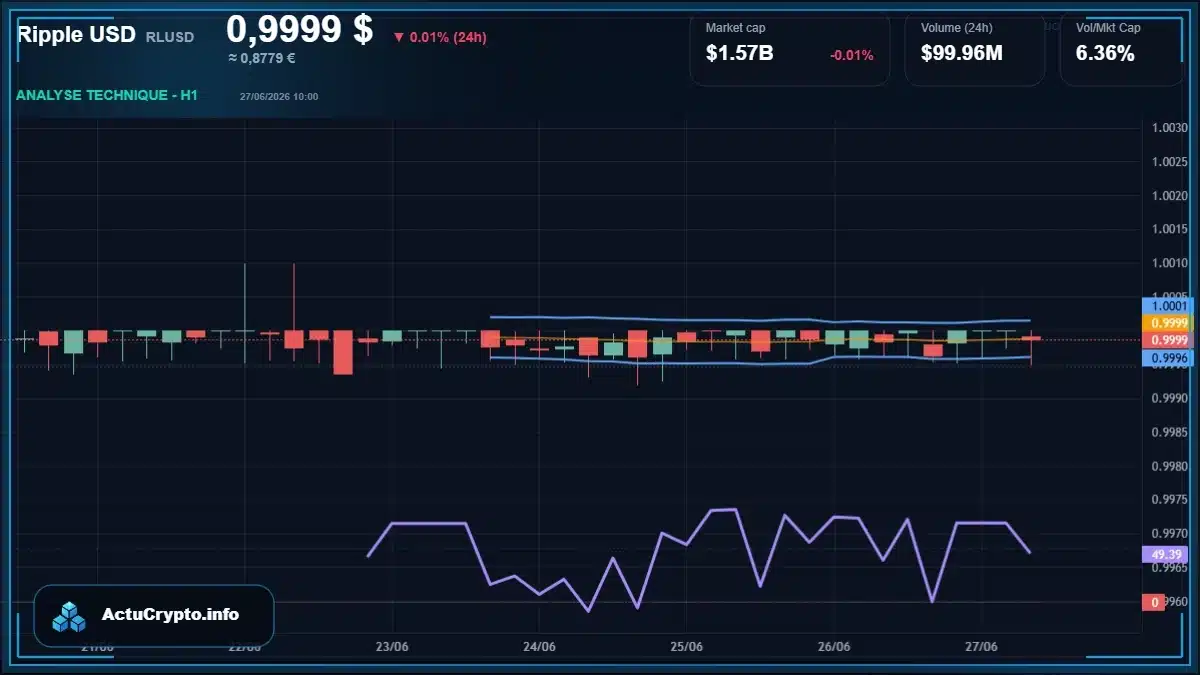Screen dimensions: 1200x675
Task: Click the 0.9970 price axis label
Action: click(x=1169, y=534)
